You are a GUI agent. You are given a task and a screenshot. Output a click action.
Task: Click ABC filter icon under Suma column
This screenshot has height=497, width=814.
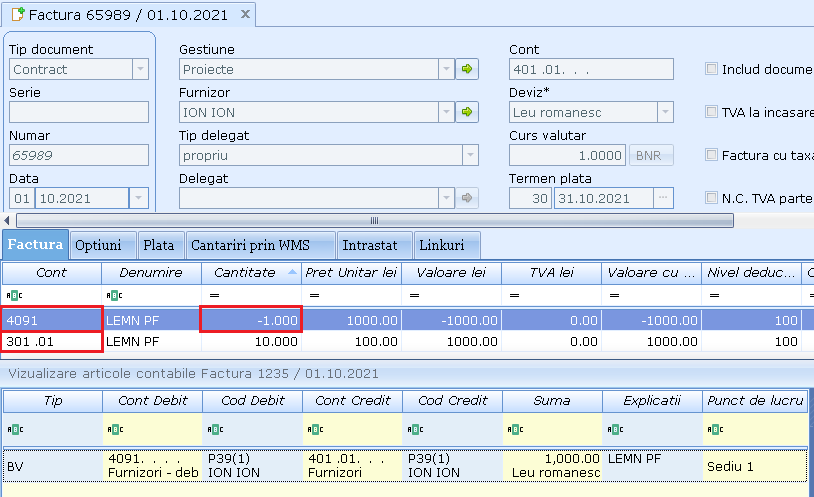coord(515,429)
